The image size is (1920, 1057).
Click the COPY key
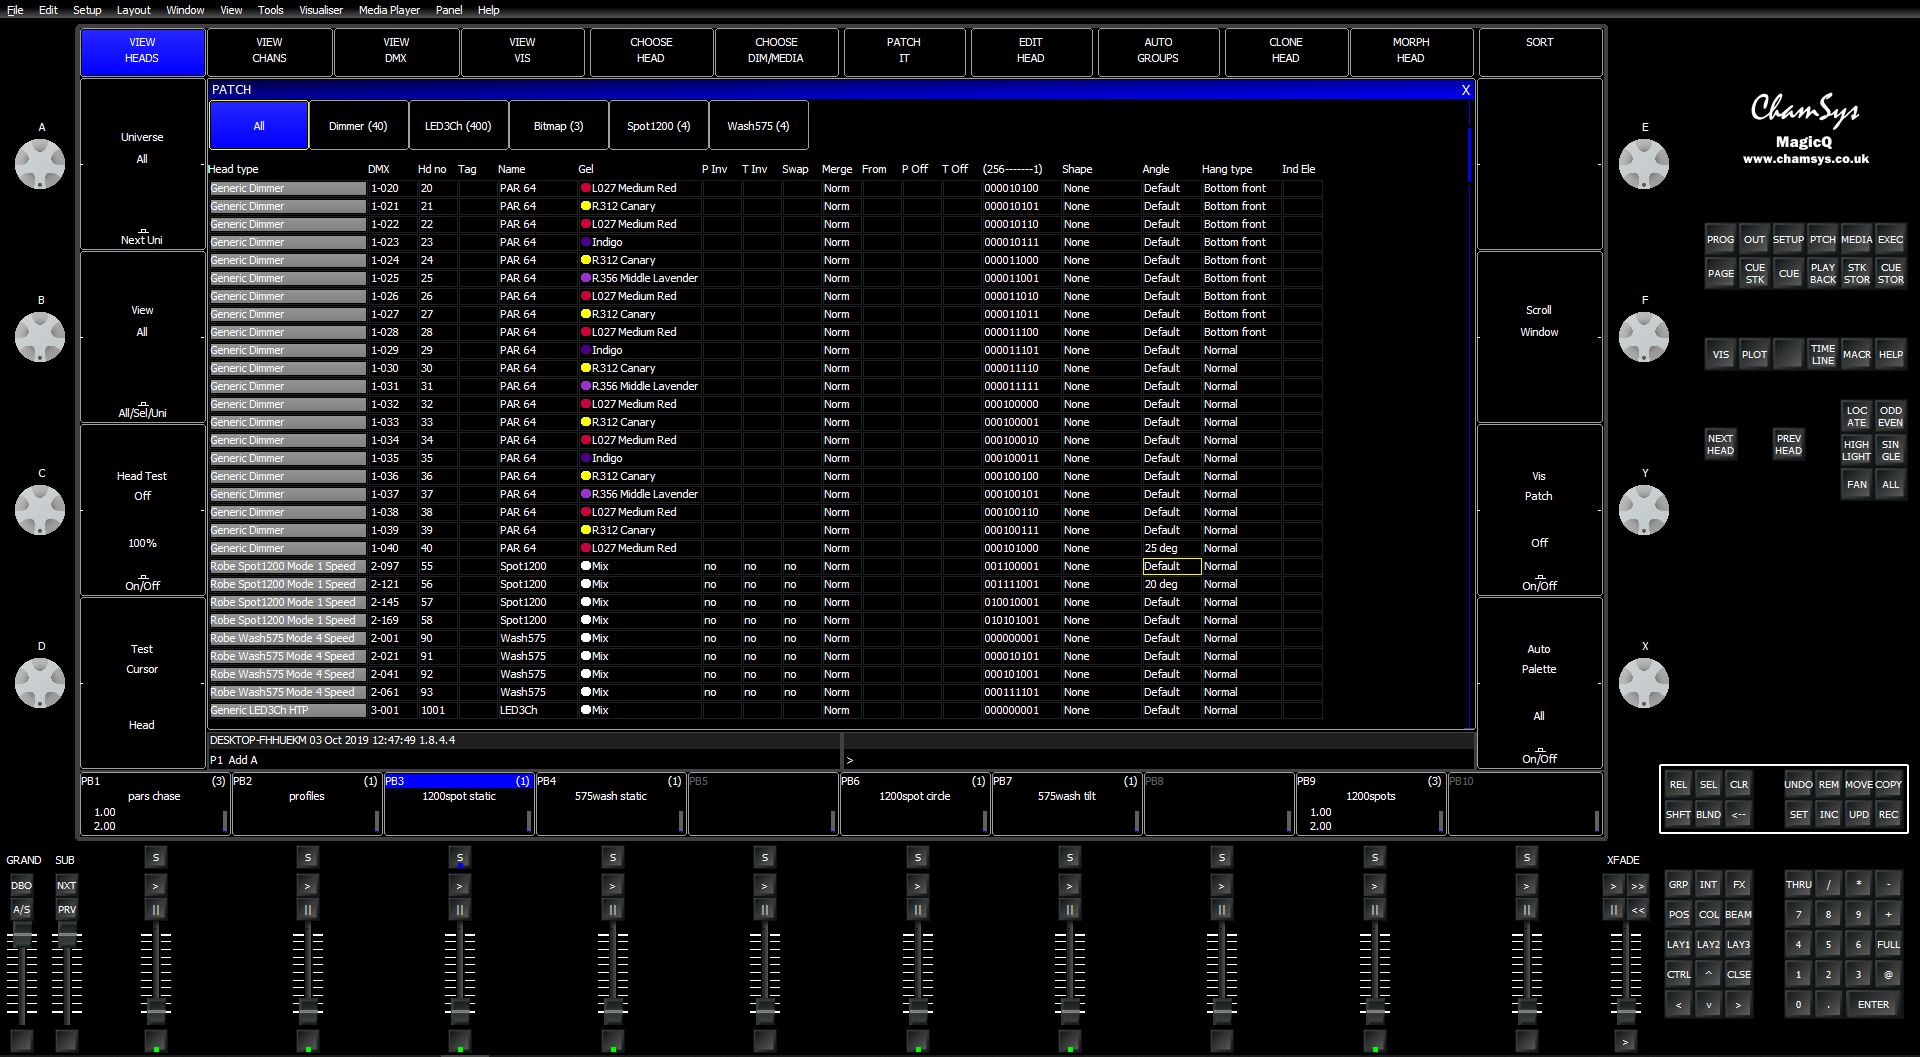1888,784
